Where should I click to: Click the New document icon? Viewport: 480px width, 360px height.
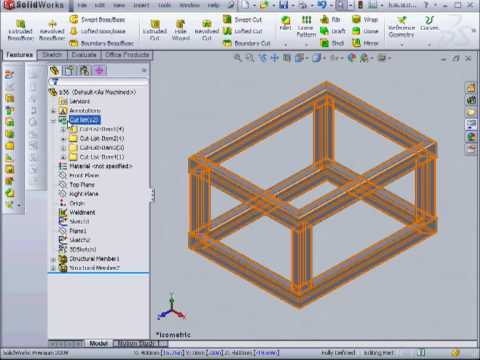[x=246, y=5]
